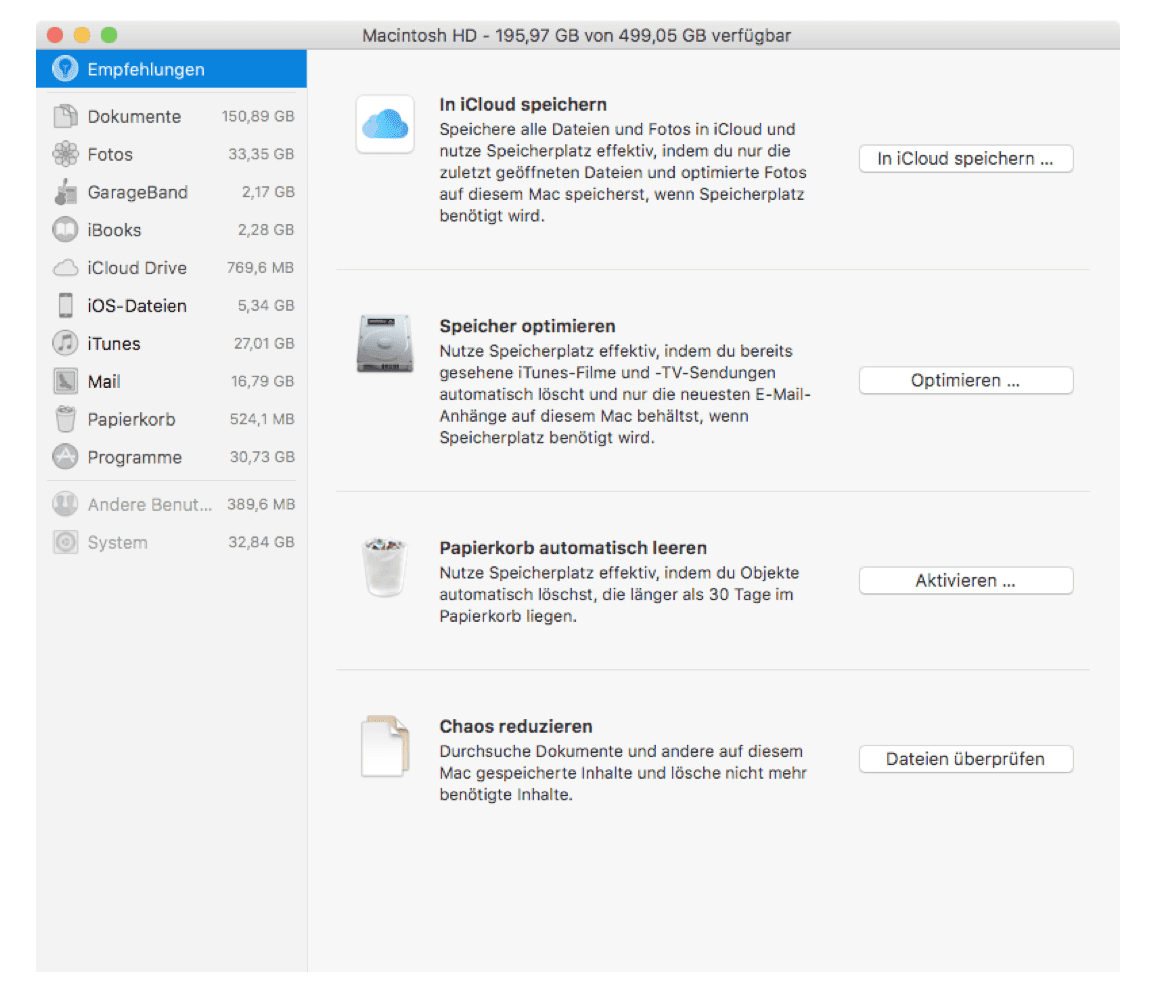
Task: Select iBooks in the sidebar
Action: (171, 229)
